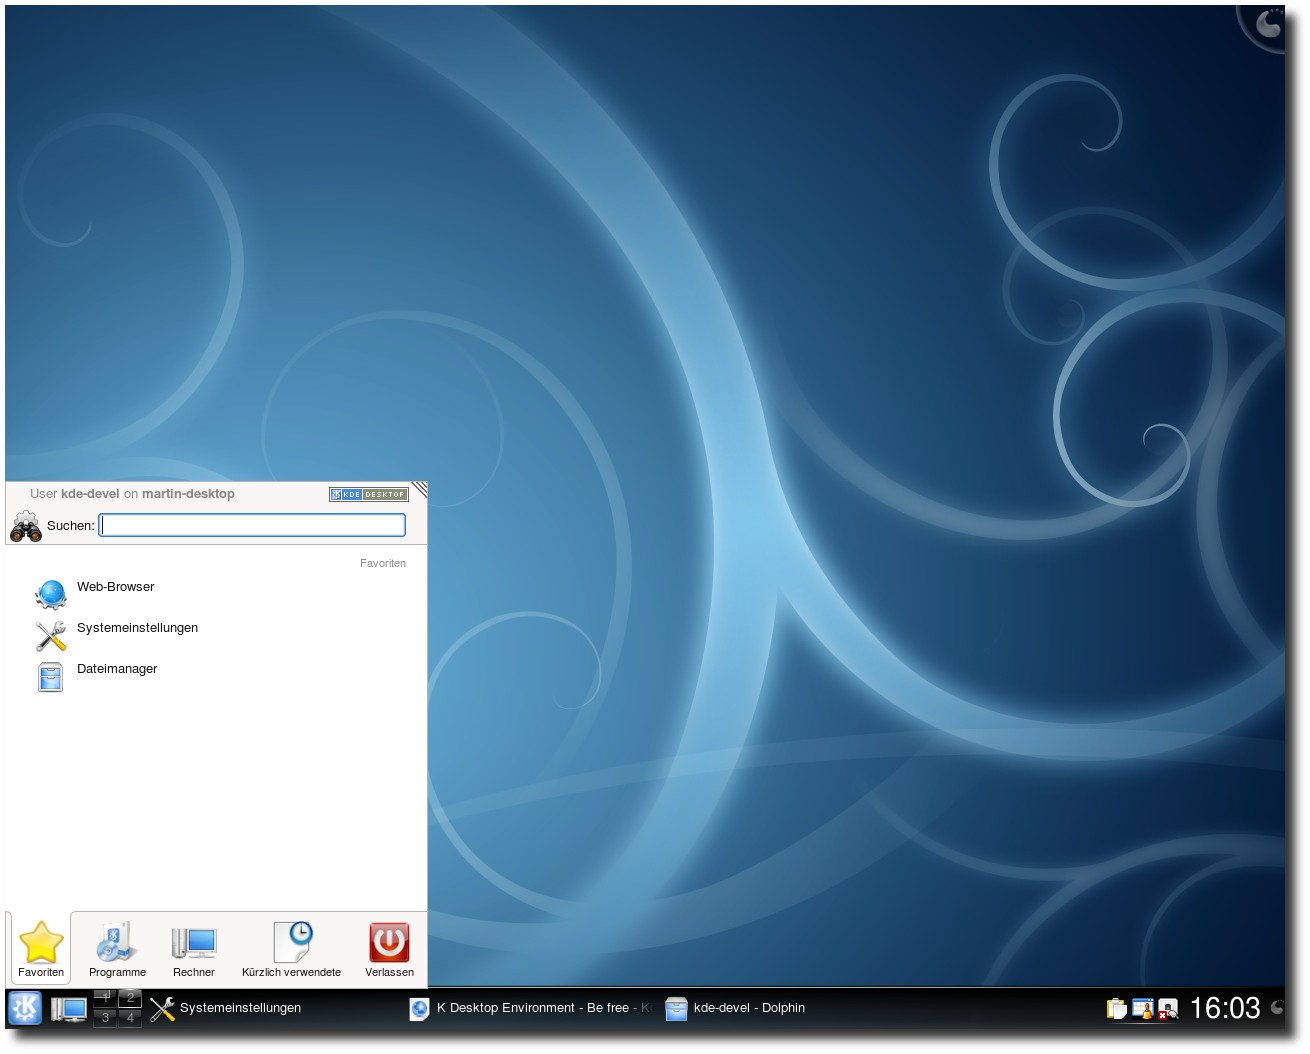
Task: Click the binoculars search icon
Action: [x=26, y=526]
